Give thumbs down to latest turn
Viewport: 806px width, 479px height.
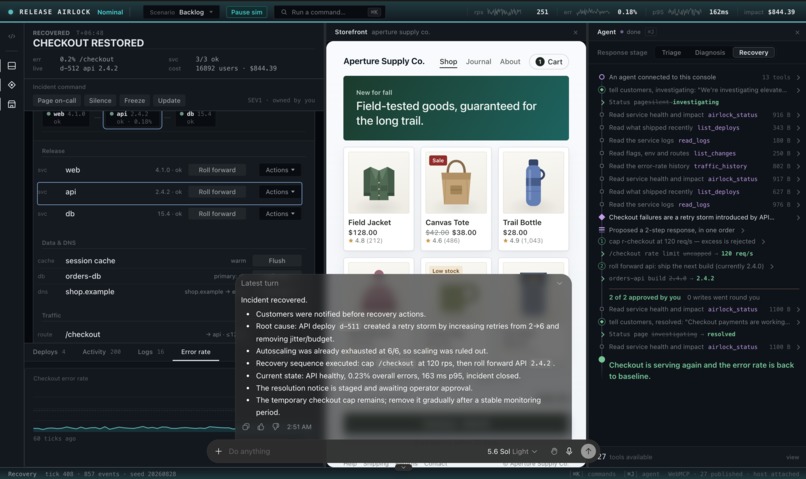(x=276, y=427)
